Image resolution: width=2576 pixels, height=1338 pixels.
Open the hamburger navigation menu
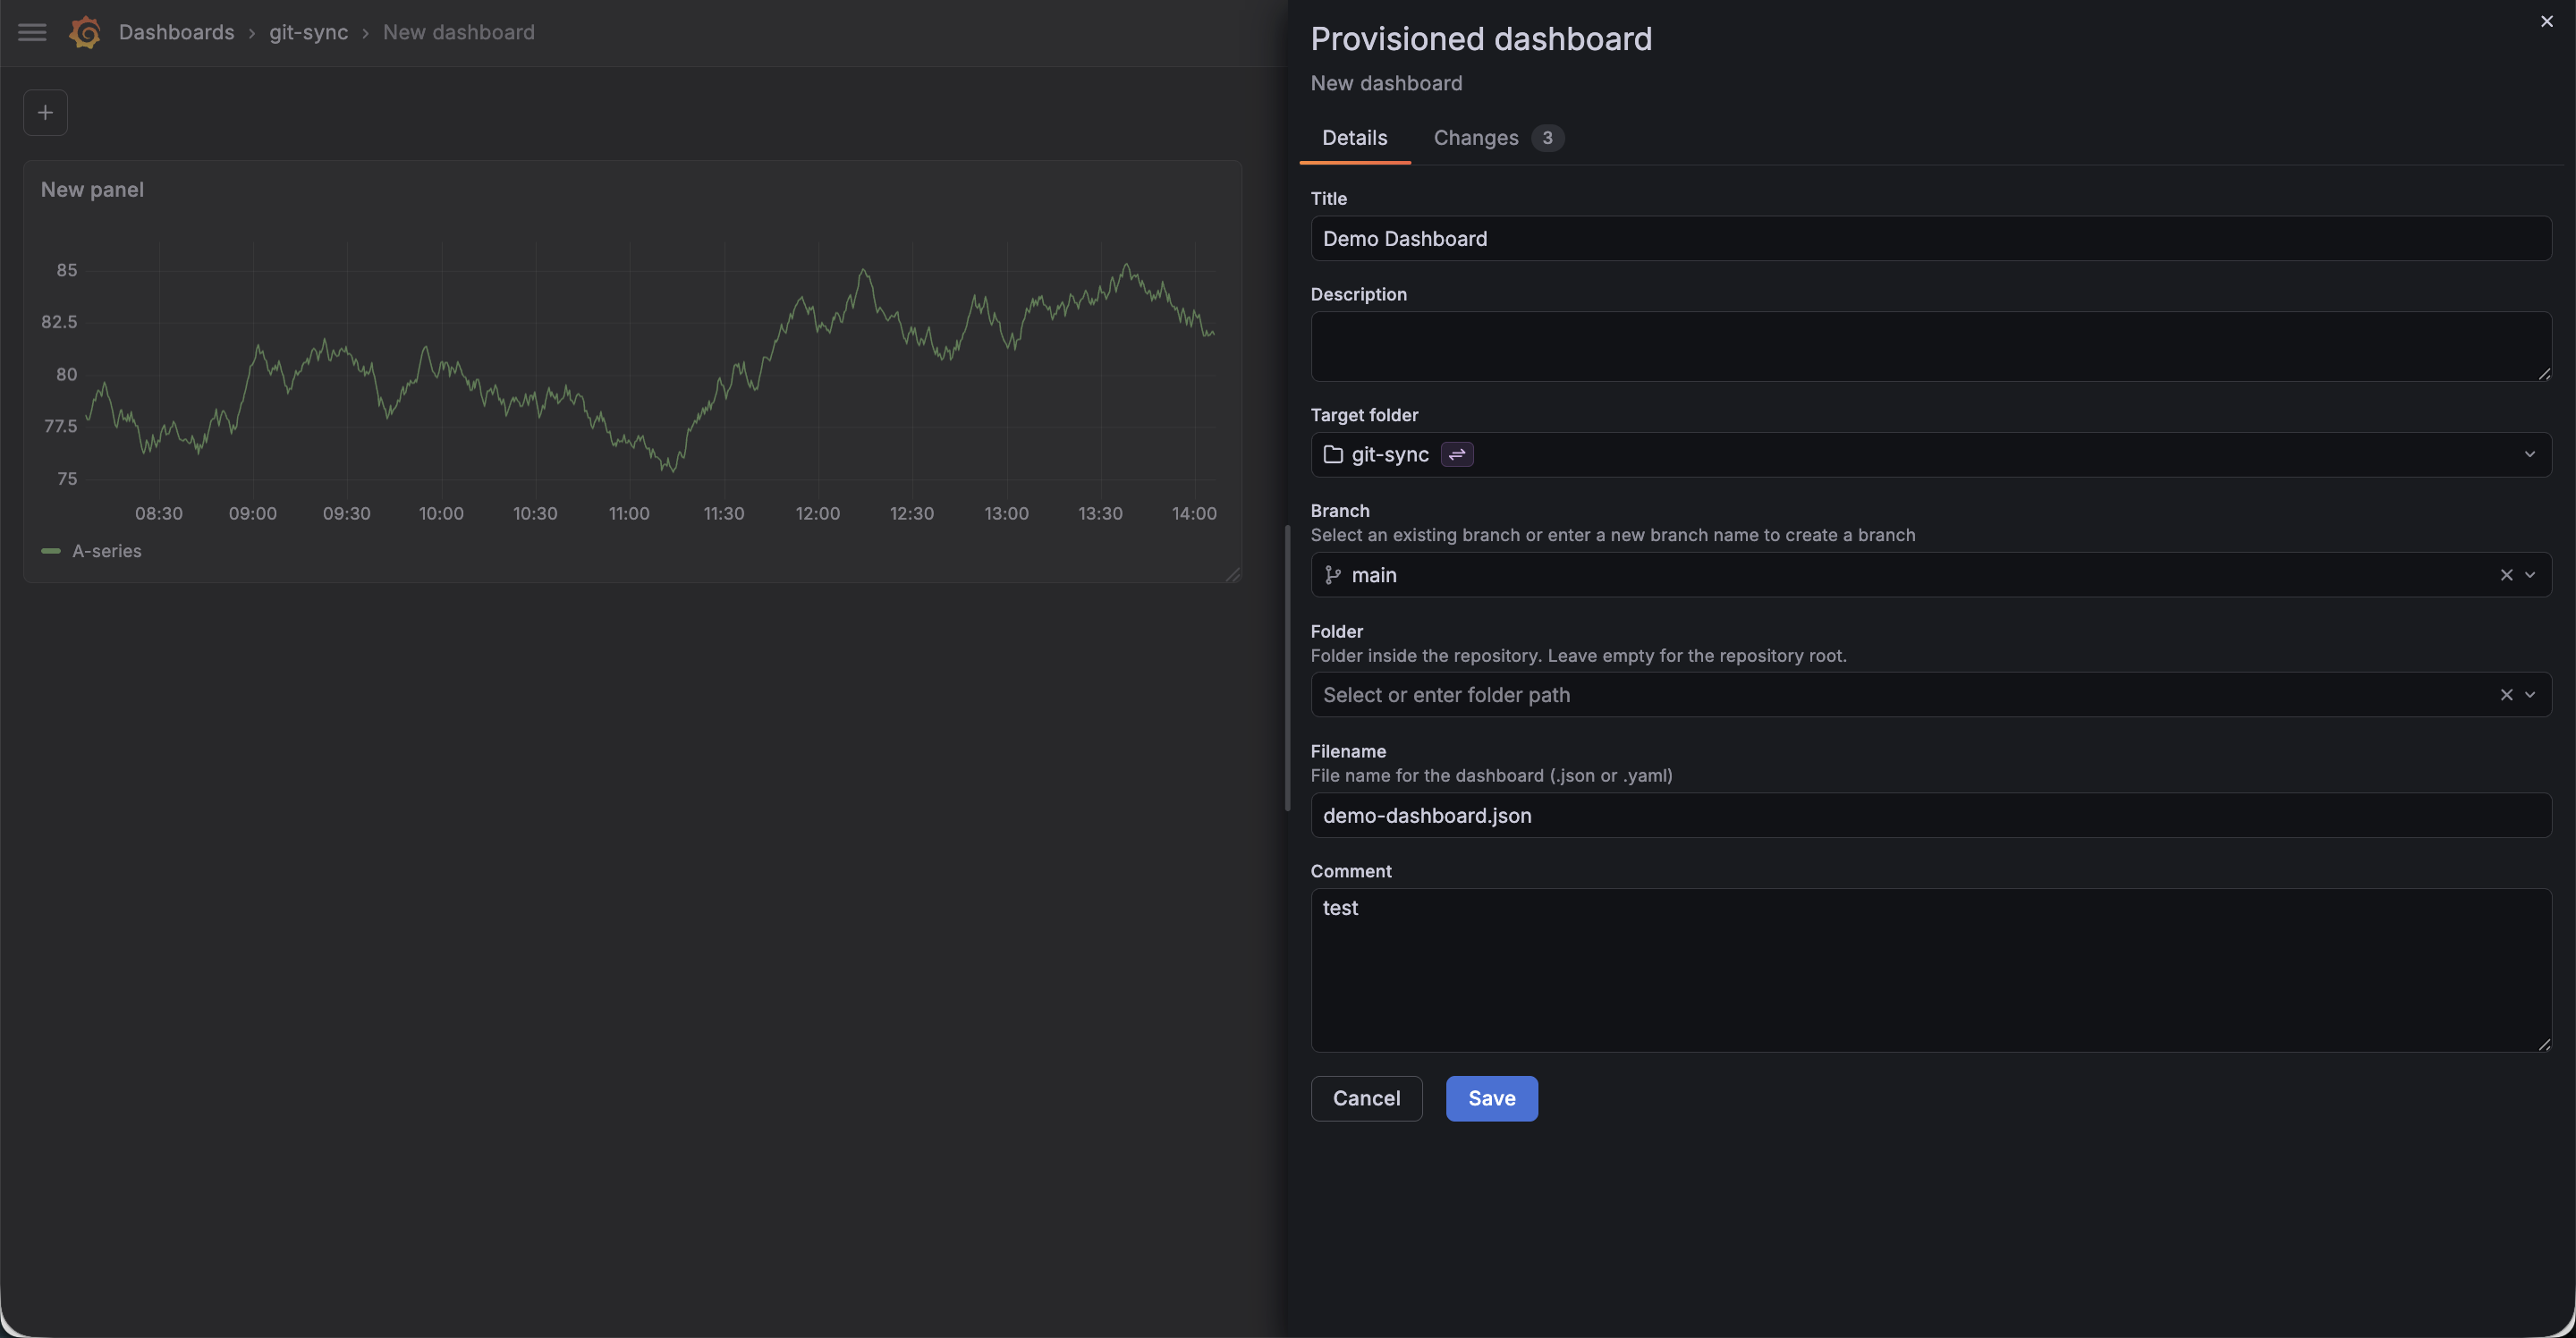32,32
